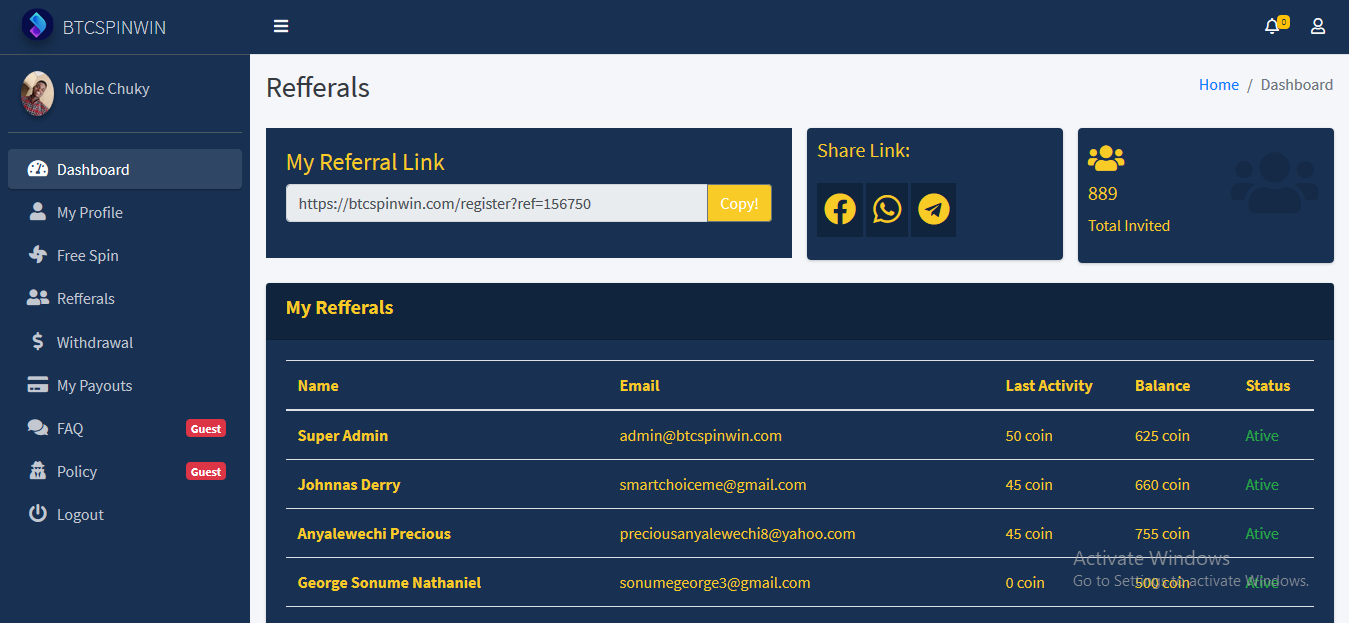Select the referral link URL field

497,203
